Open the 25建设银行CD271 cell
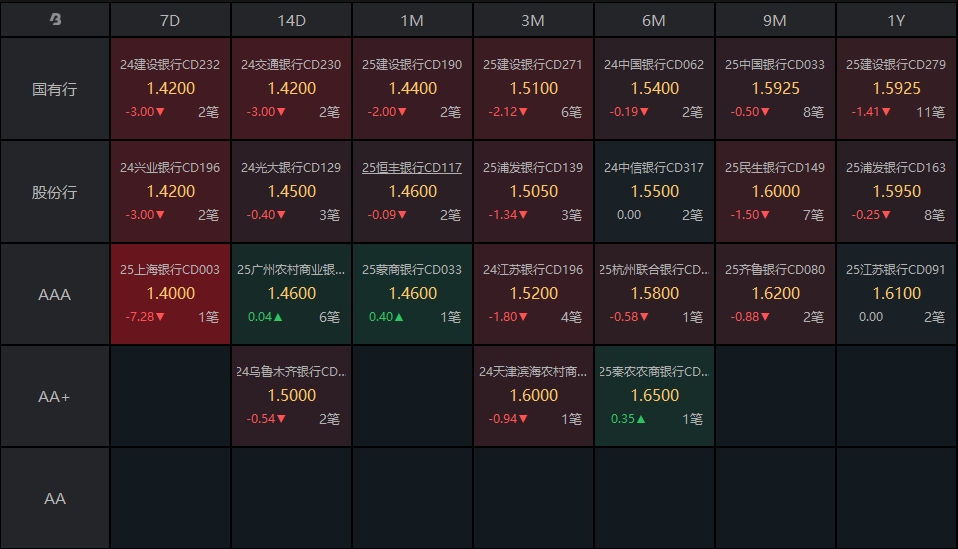 pyautogui.click(x=533, y=89)
